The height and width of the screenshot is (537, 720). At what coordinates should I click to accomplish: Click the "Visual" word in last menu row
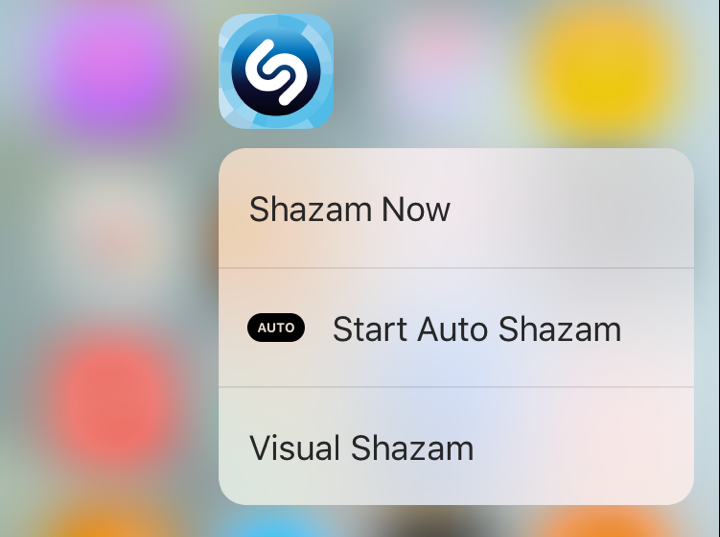[296, 448]
